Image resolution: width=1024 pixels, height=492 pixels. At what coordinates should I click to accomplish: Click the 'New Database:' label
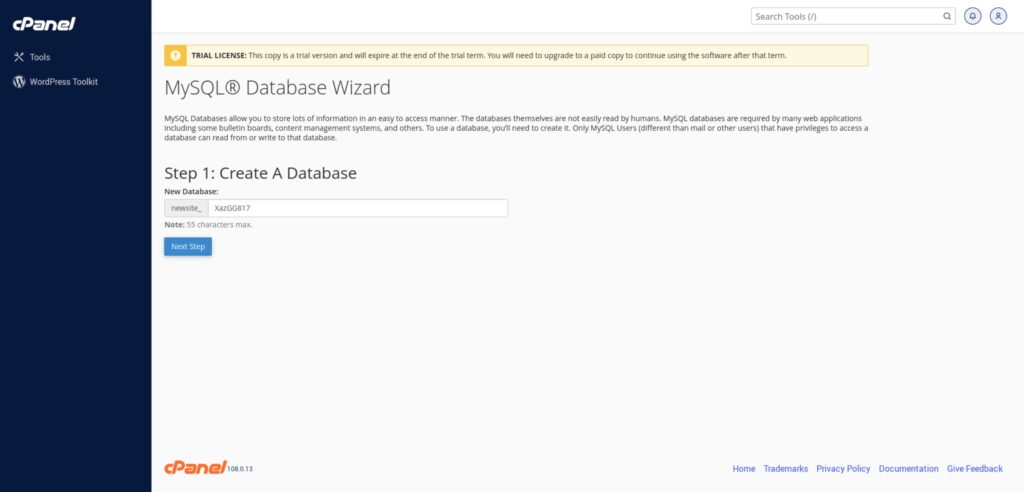191,192
